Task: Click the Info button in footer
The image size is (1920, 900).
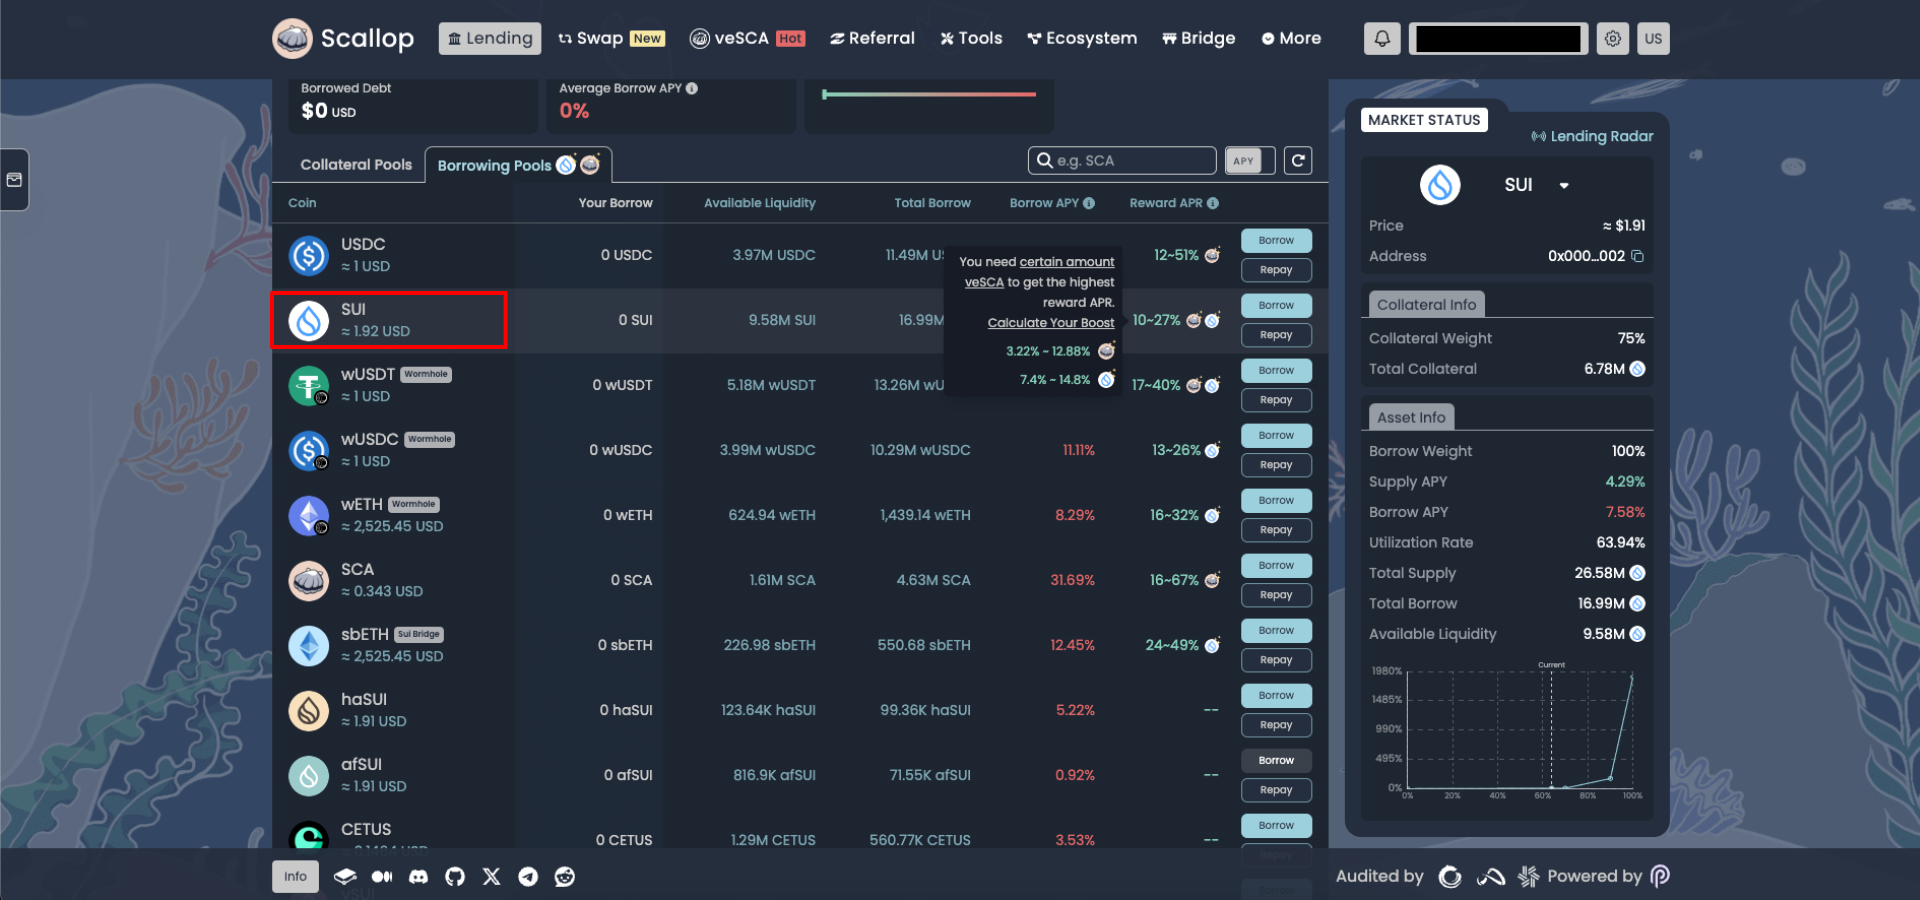Action: pos(295,877)
